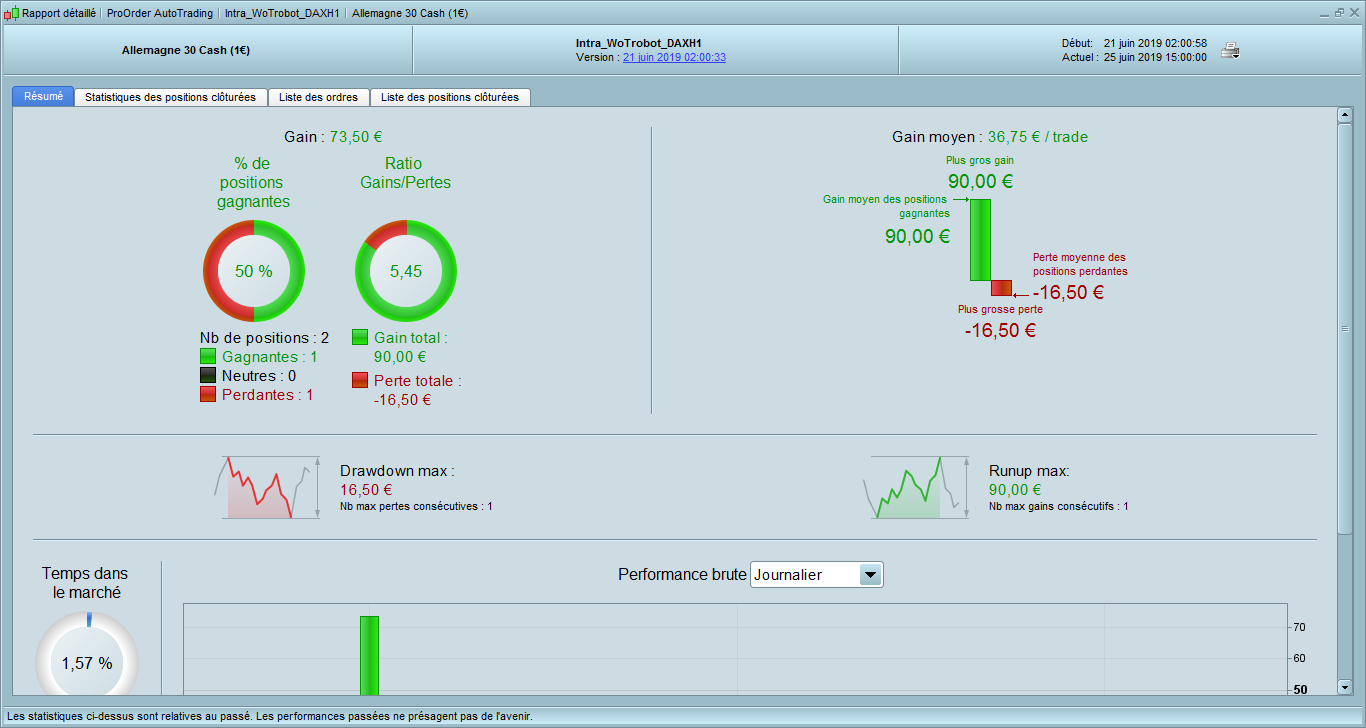Click the dropdown arrow next to Journalier

coord(871,575)
